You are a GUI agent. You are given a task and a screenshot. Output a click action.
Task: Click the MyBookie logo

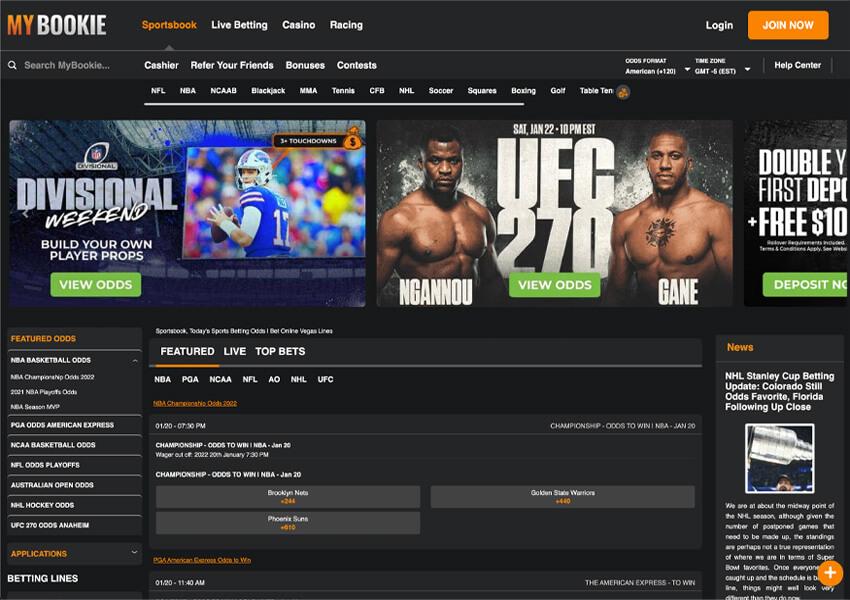click(57, 25)
